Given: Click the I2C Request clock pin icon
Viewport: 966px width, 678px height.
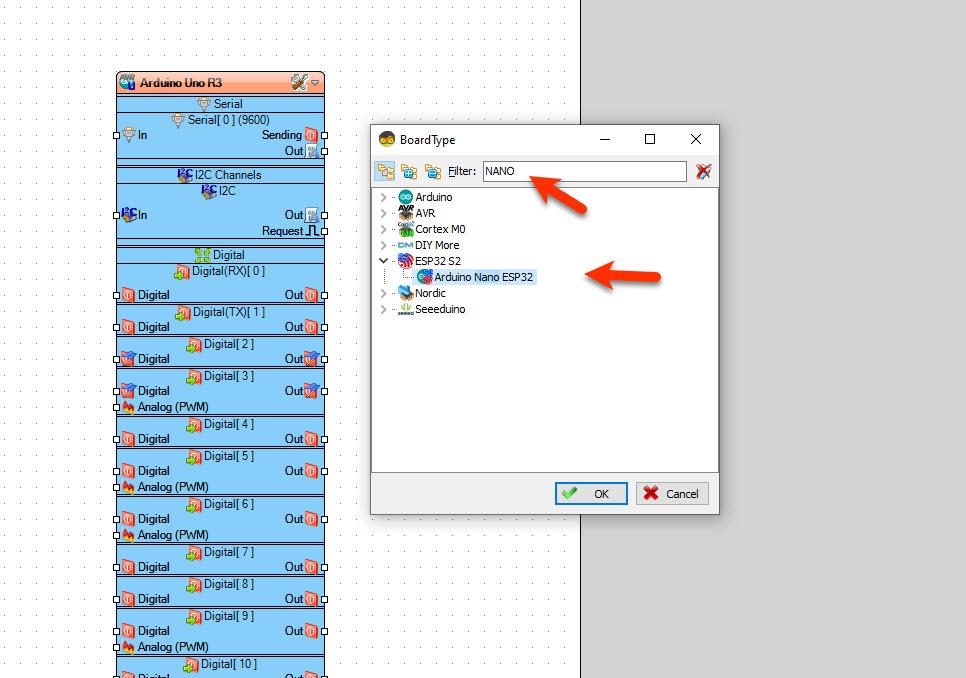Looking at the screenshot, I should pos(312,231).
